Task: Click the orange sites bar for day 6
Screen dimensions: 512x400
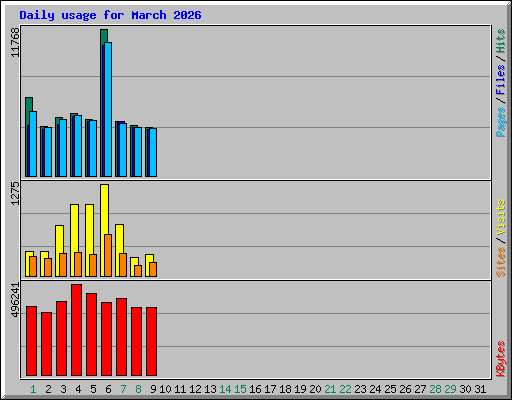Action: 108,255
